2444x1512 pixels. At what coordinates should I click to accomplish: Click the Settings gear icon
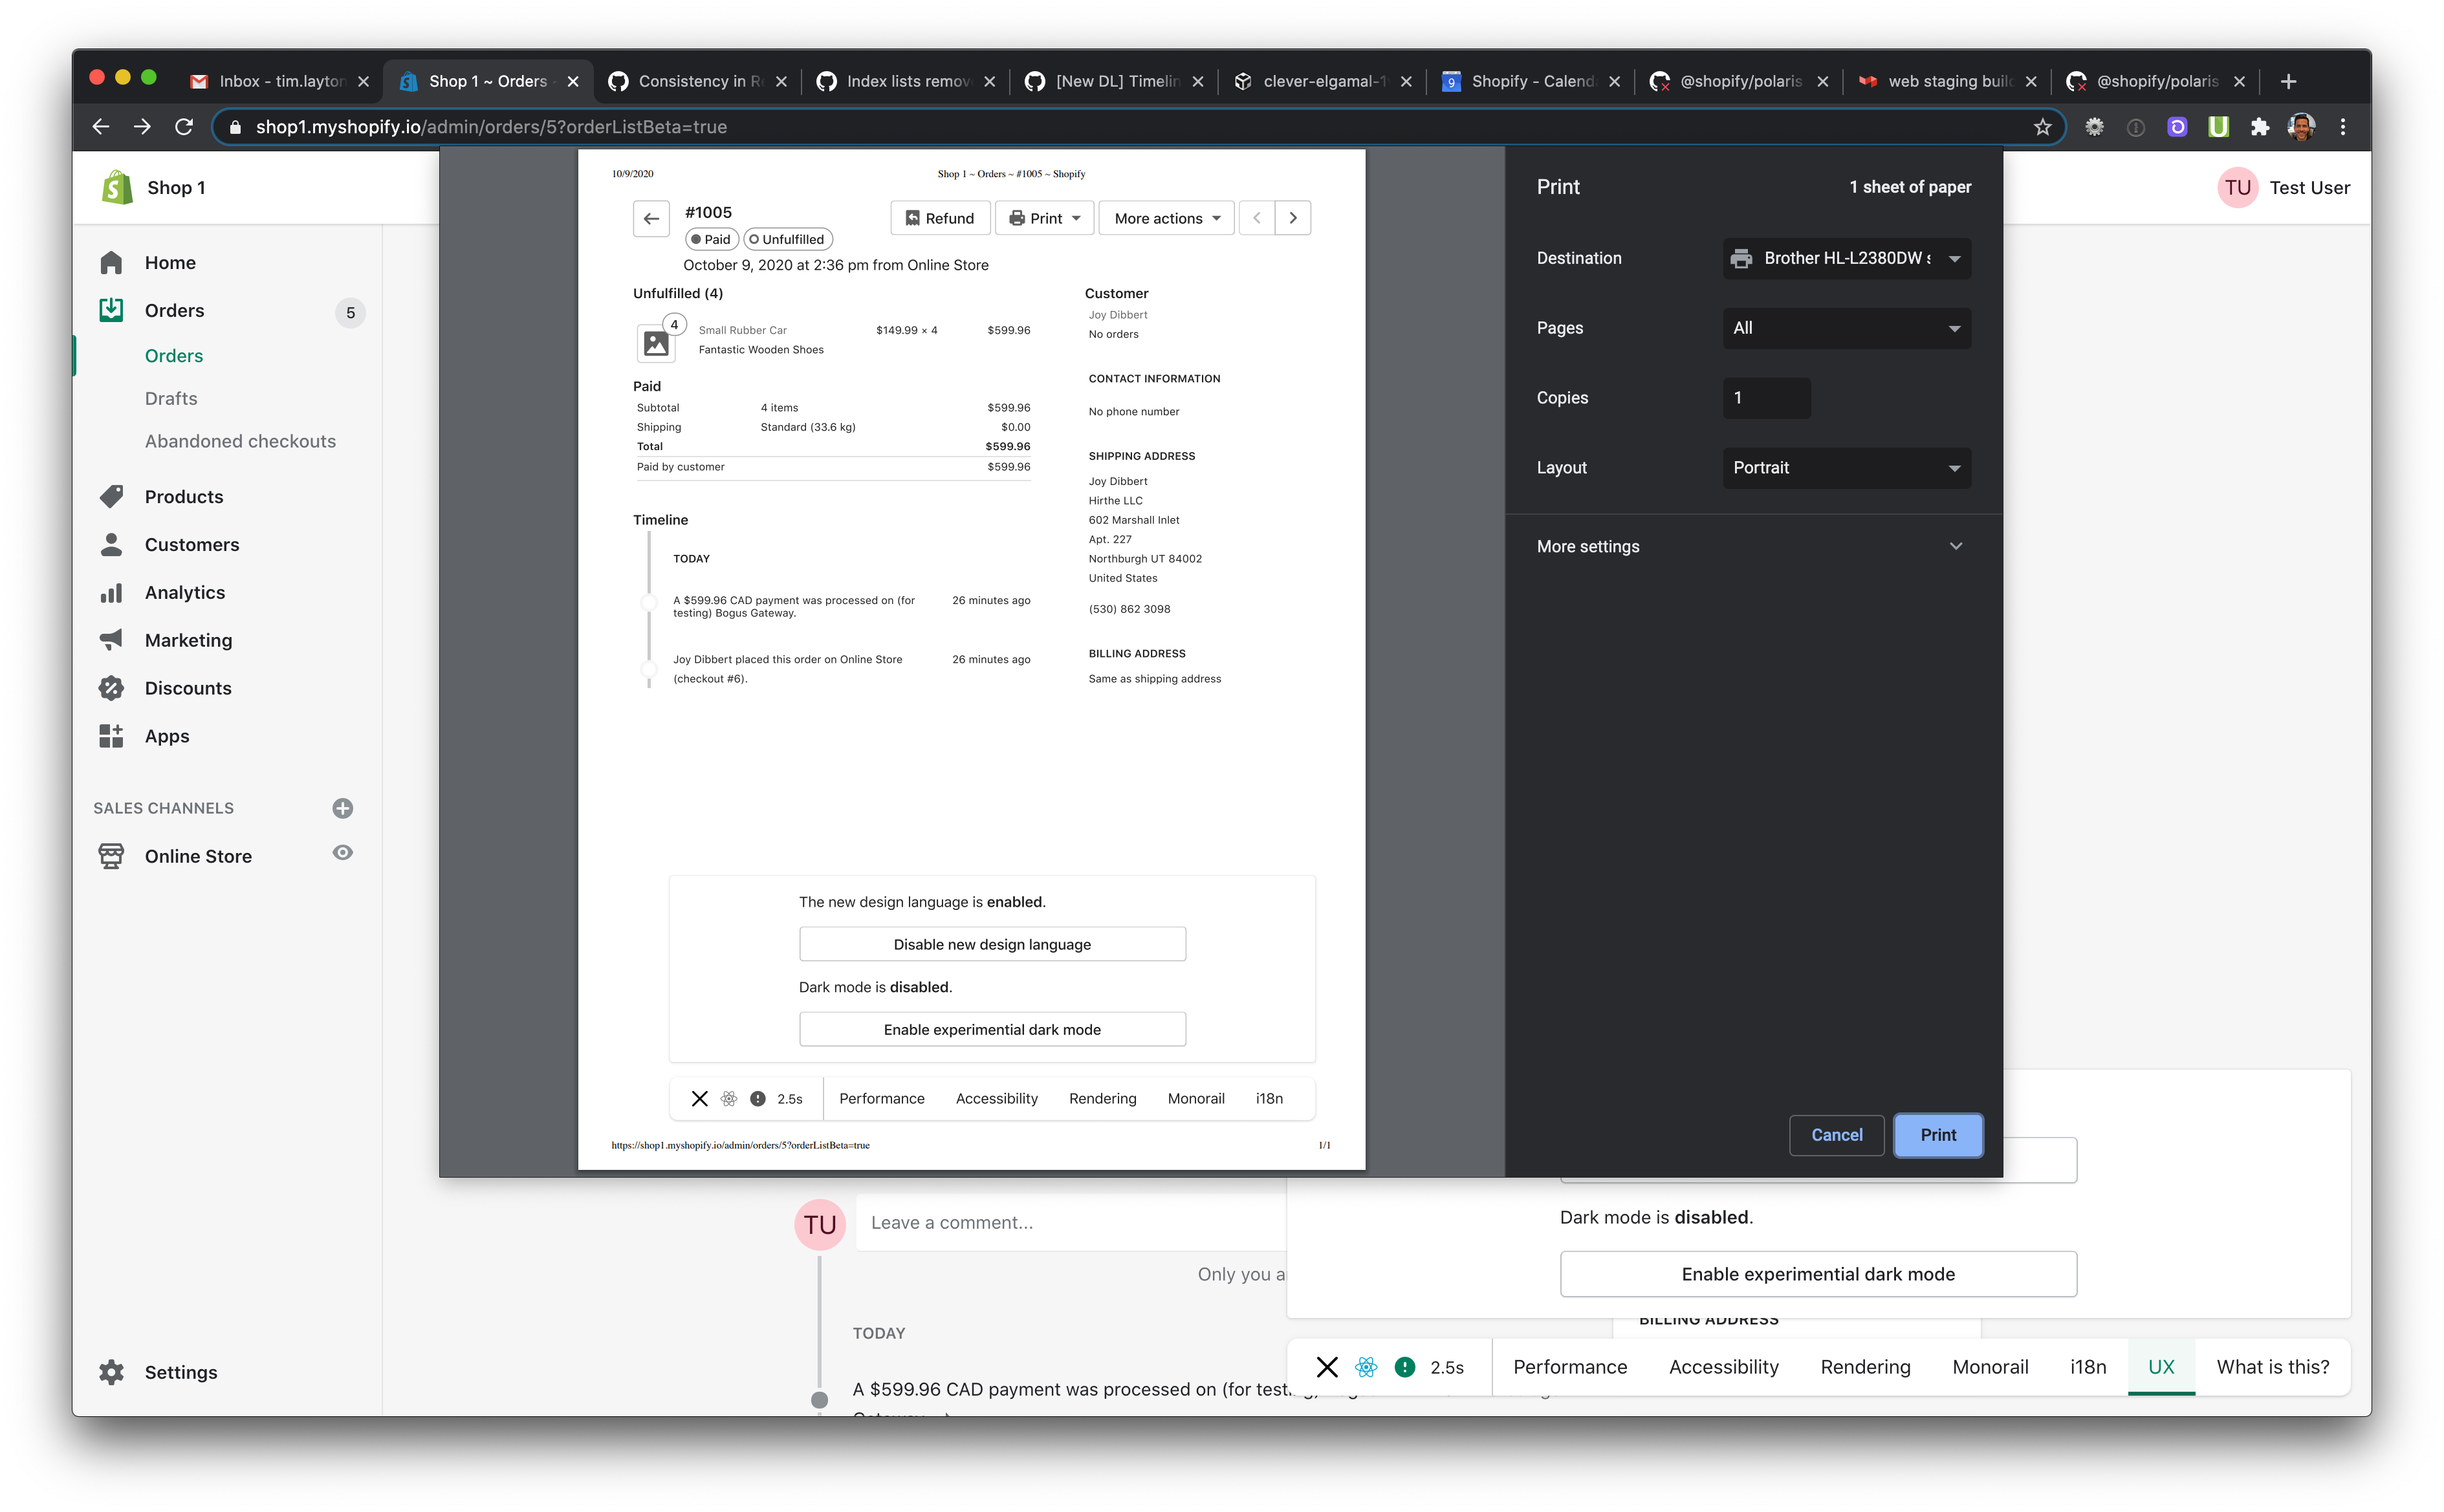(112, 1372)
